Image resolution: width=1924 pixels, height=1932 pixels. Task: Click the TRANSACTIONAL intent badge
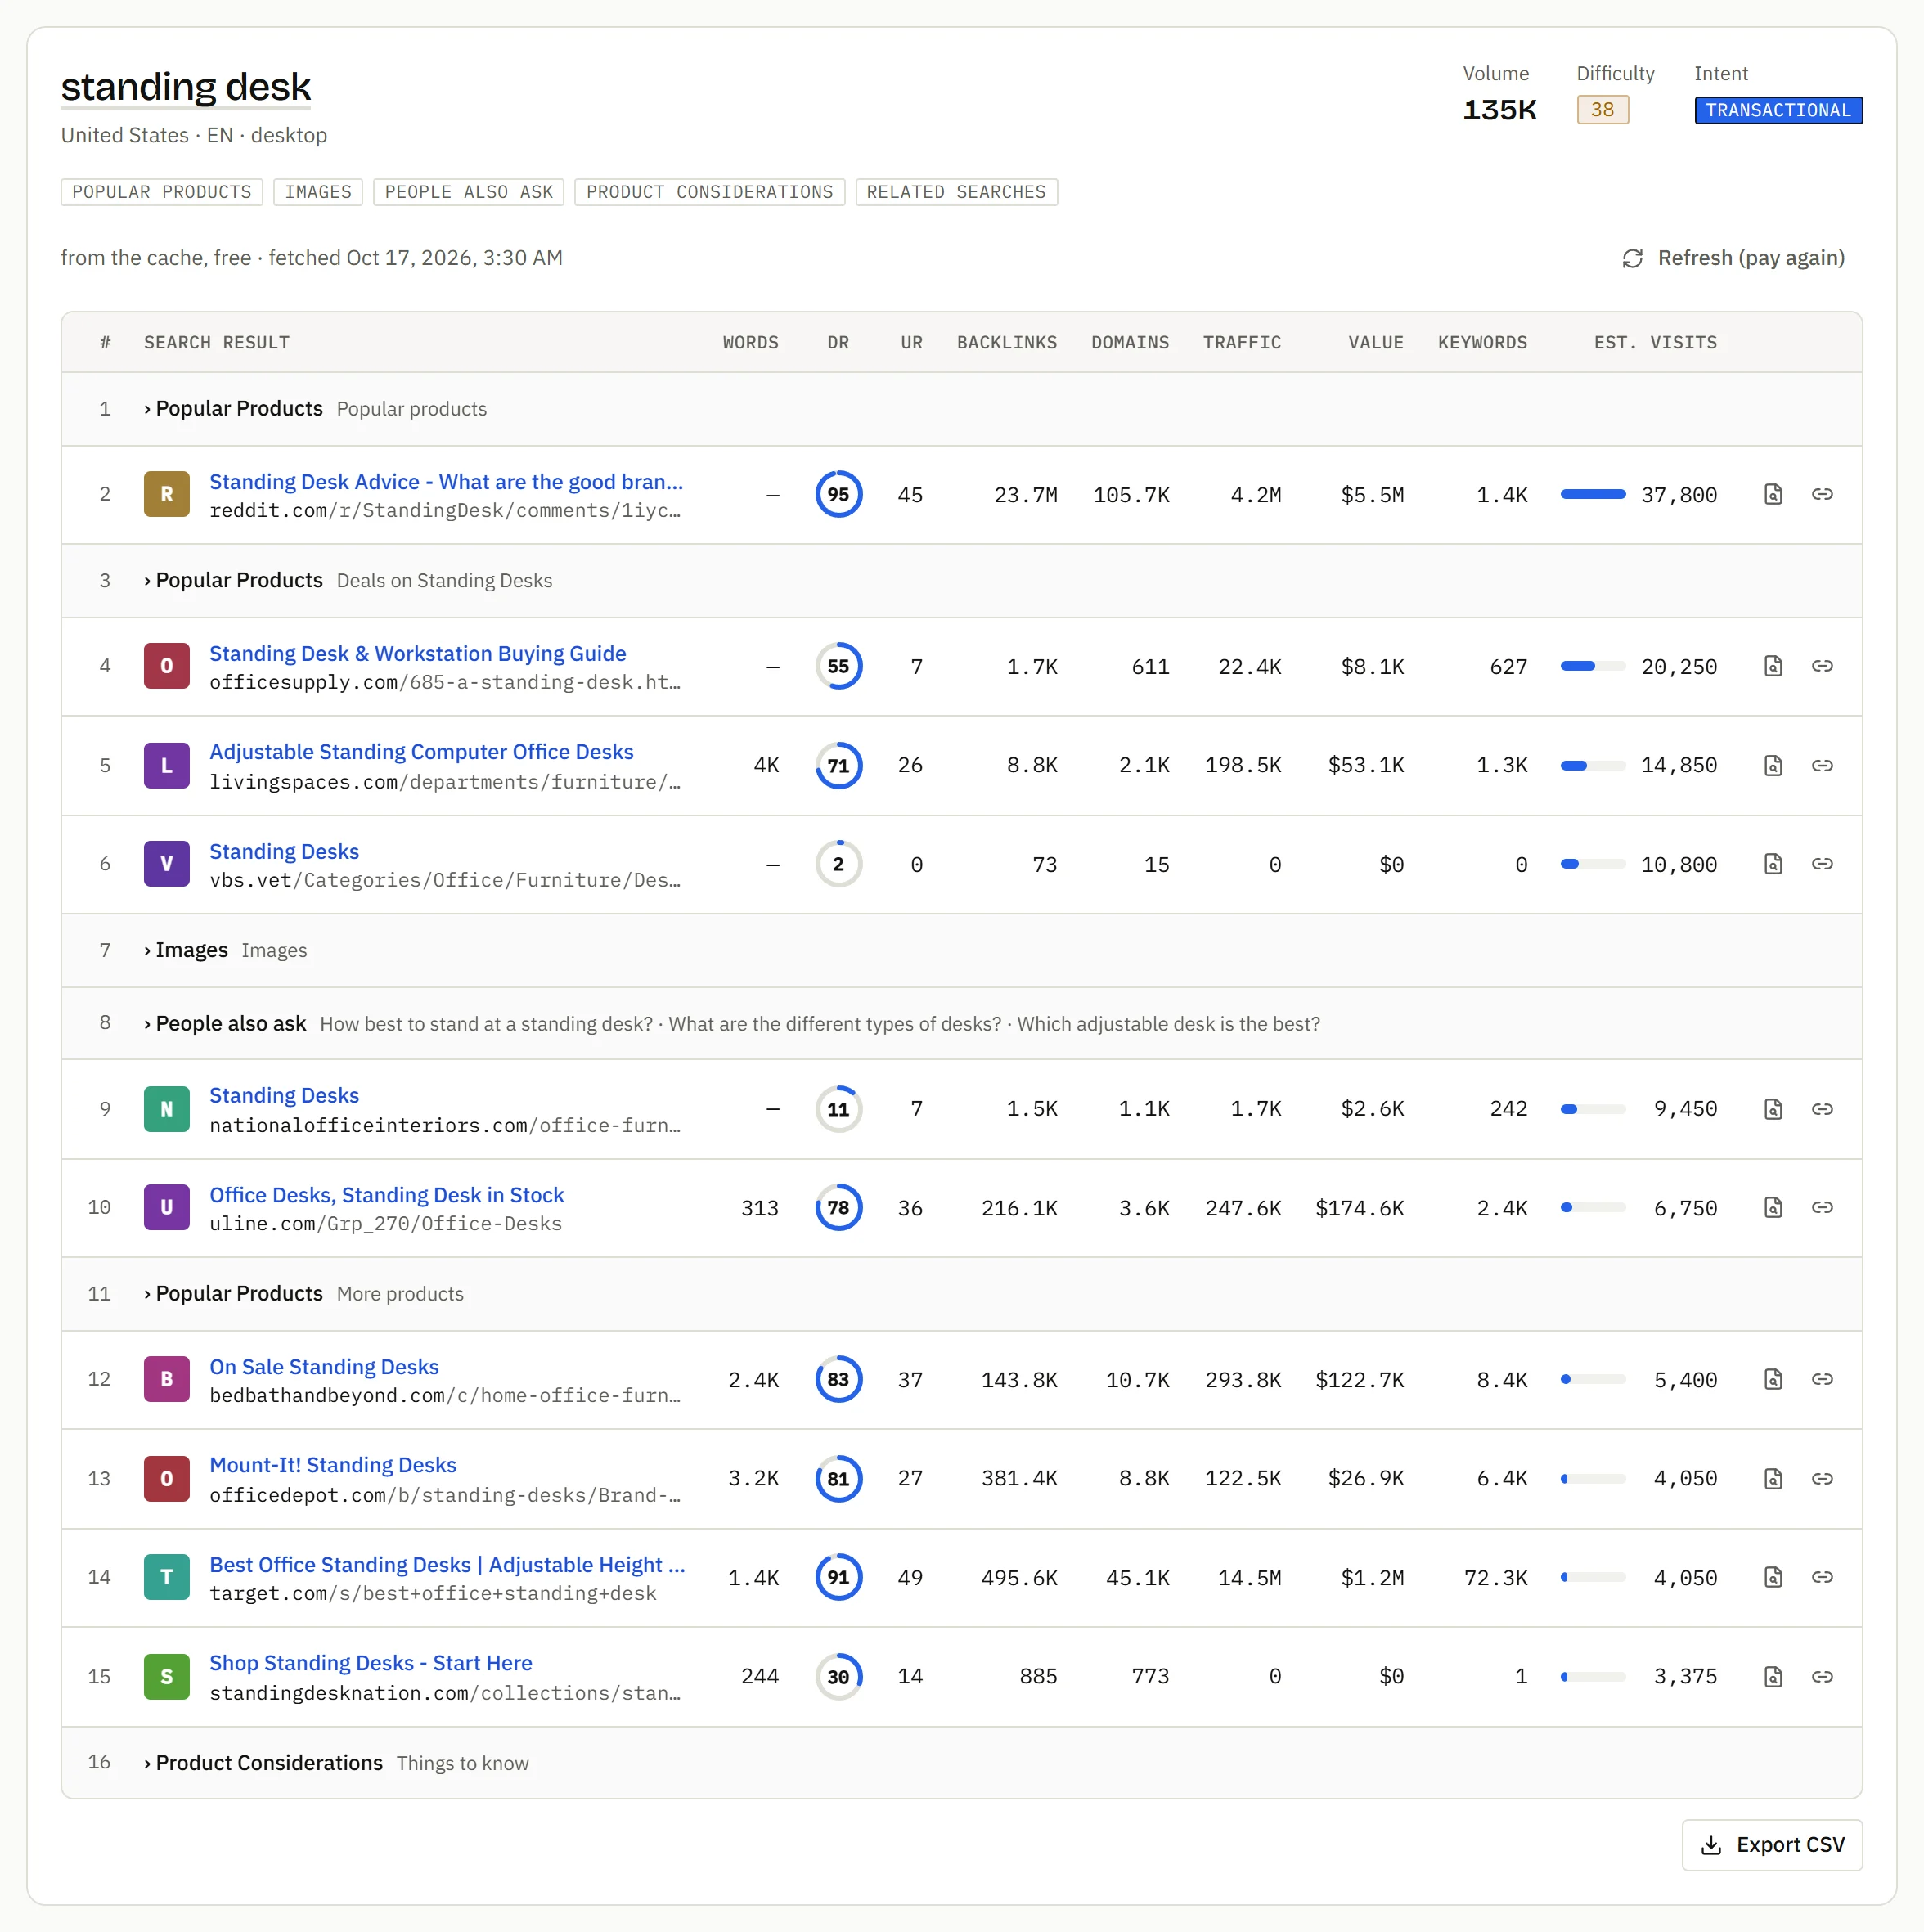[x=1778, y=110]
